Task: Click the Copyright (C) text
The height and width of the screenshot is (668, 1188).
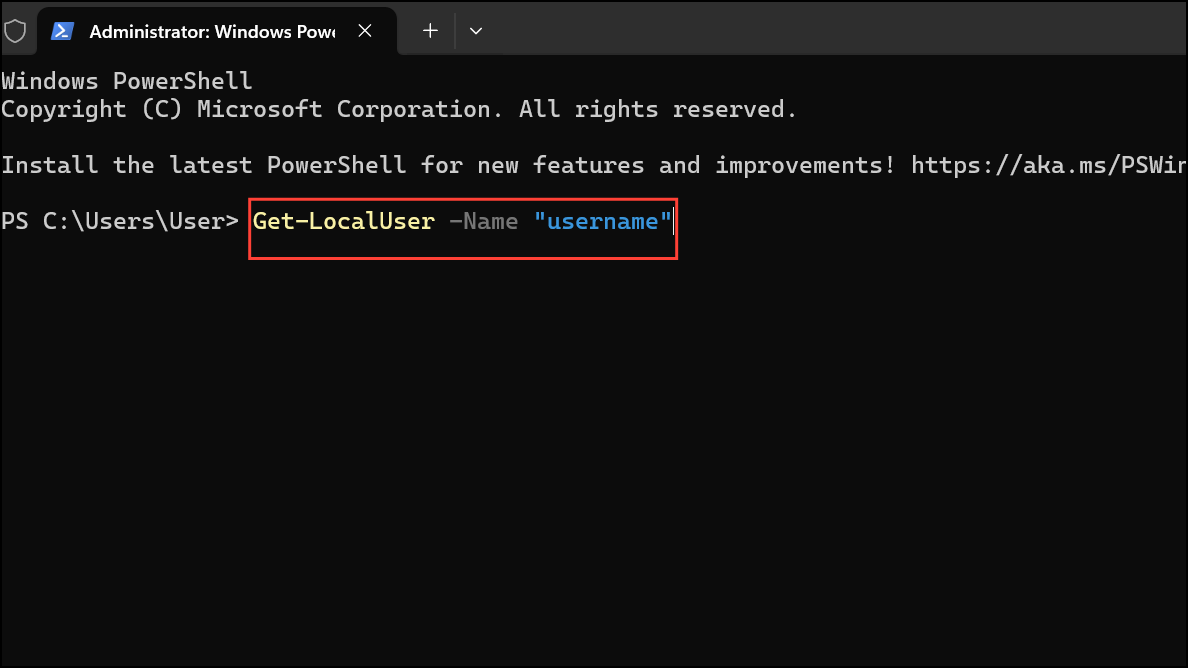Action: pos(91,109)
